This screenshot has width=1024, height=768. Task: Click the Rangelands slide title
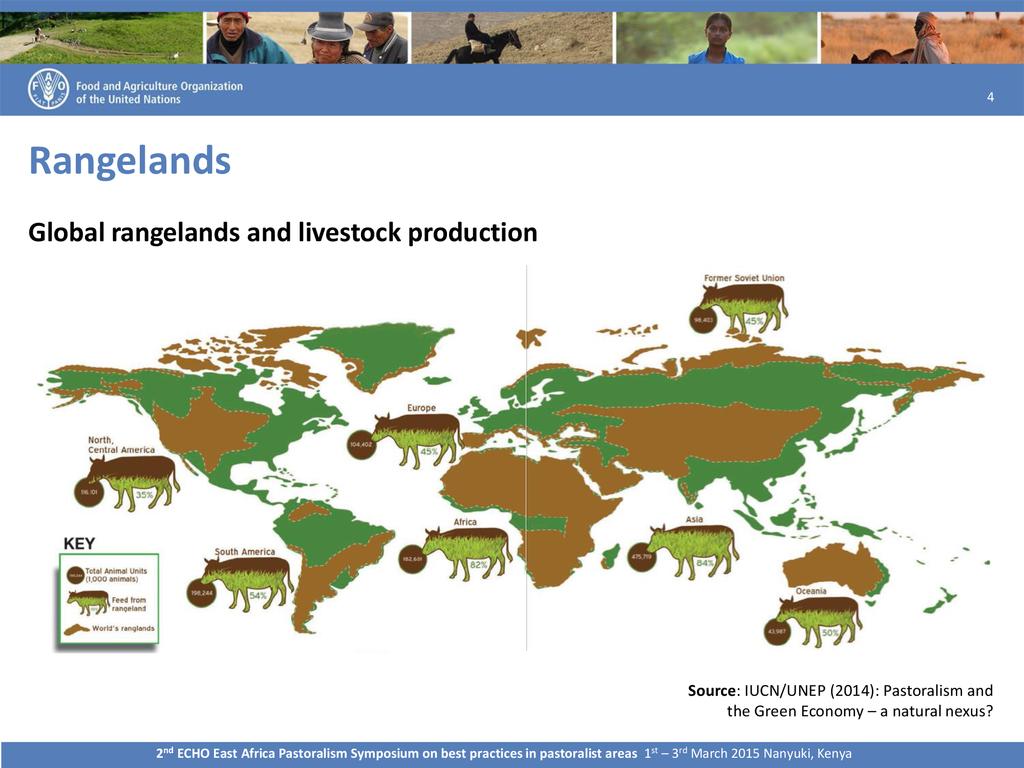click(x=129, y=160)
